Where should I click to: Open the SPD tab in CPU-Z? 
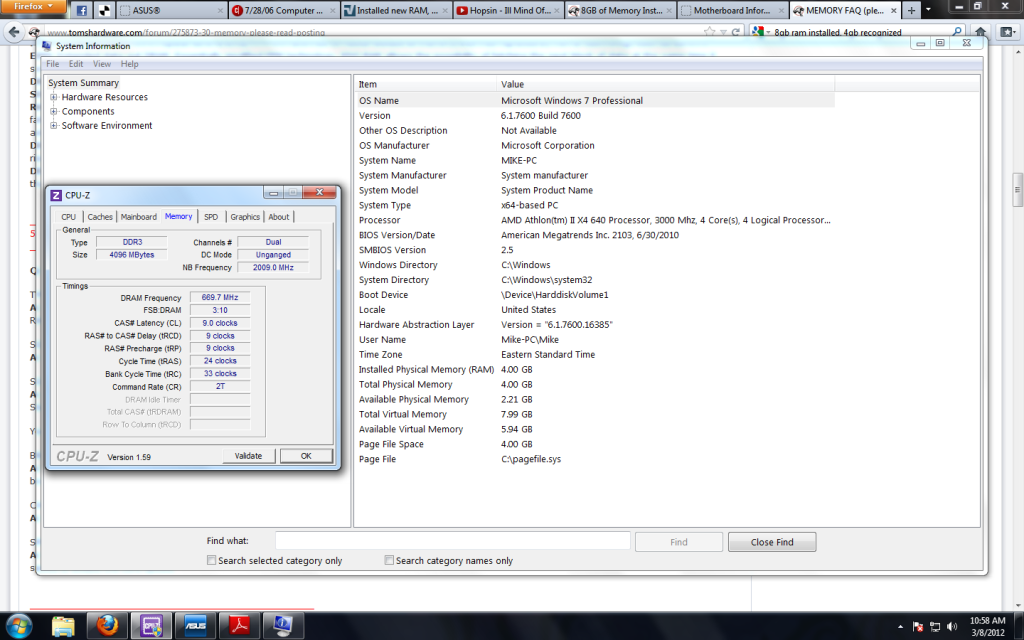click(211, 217)
